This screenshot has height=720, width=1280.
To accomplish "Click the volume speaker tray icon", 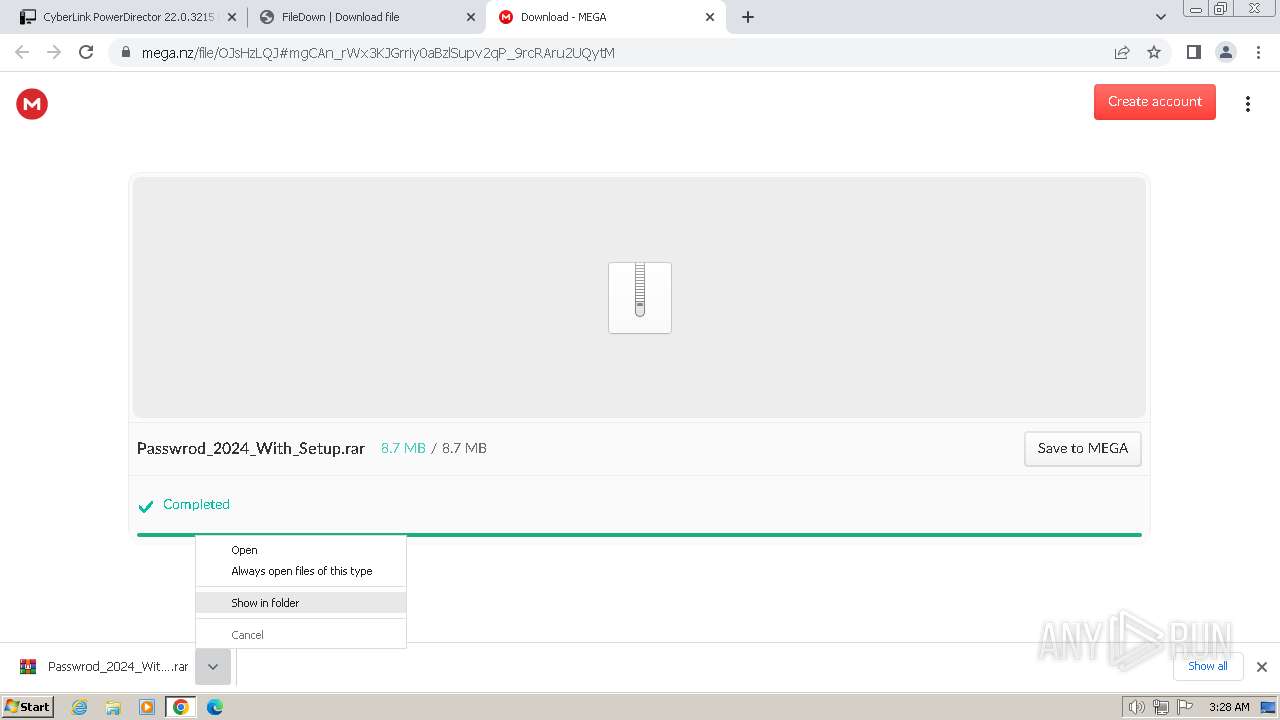I will click(1136, 707).
